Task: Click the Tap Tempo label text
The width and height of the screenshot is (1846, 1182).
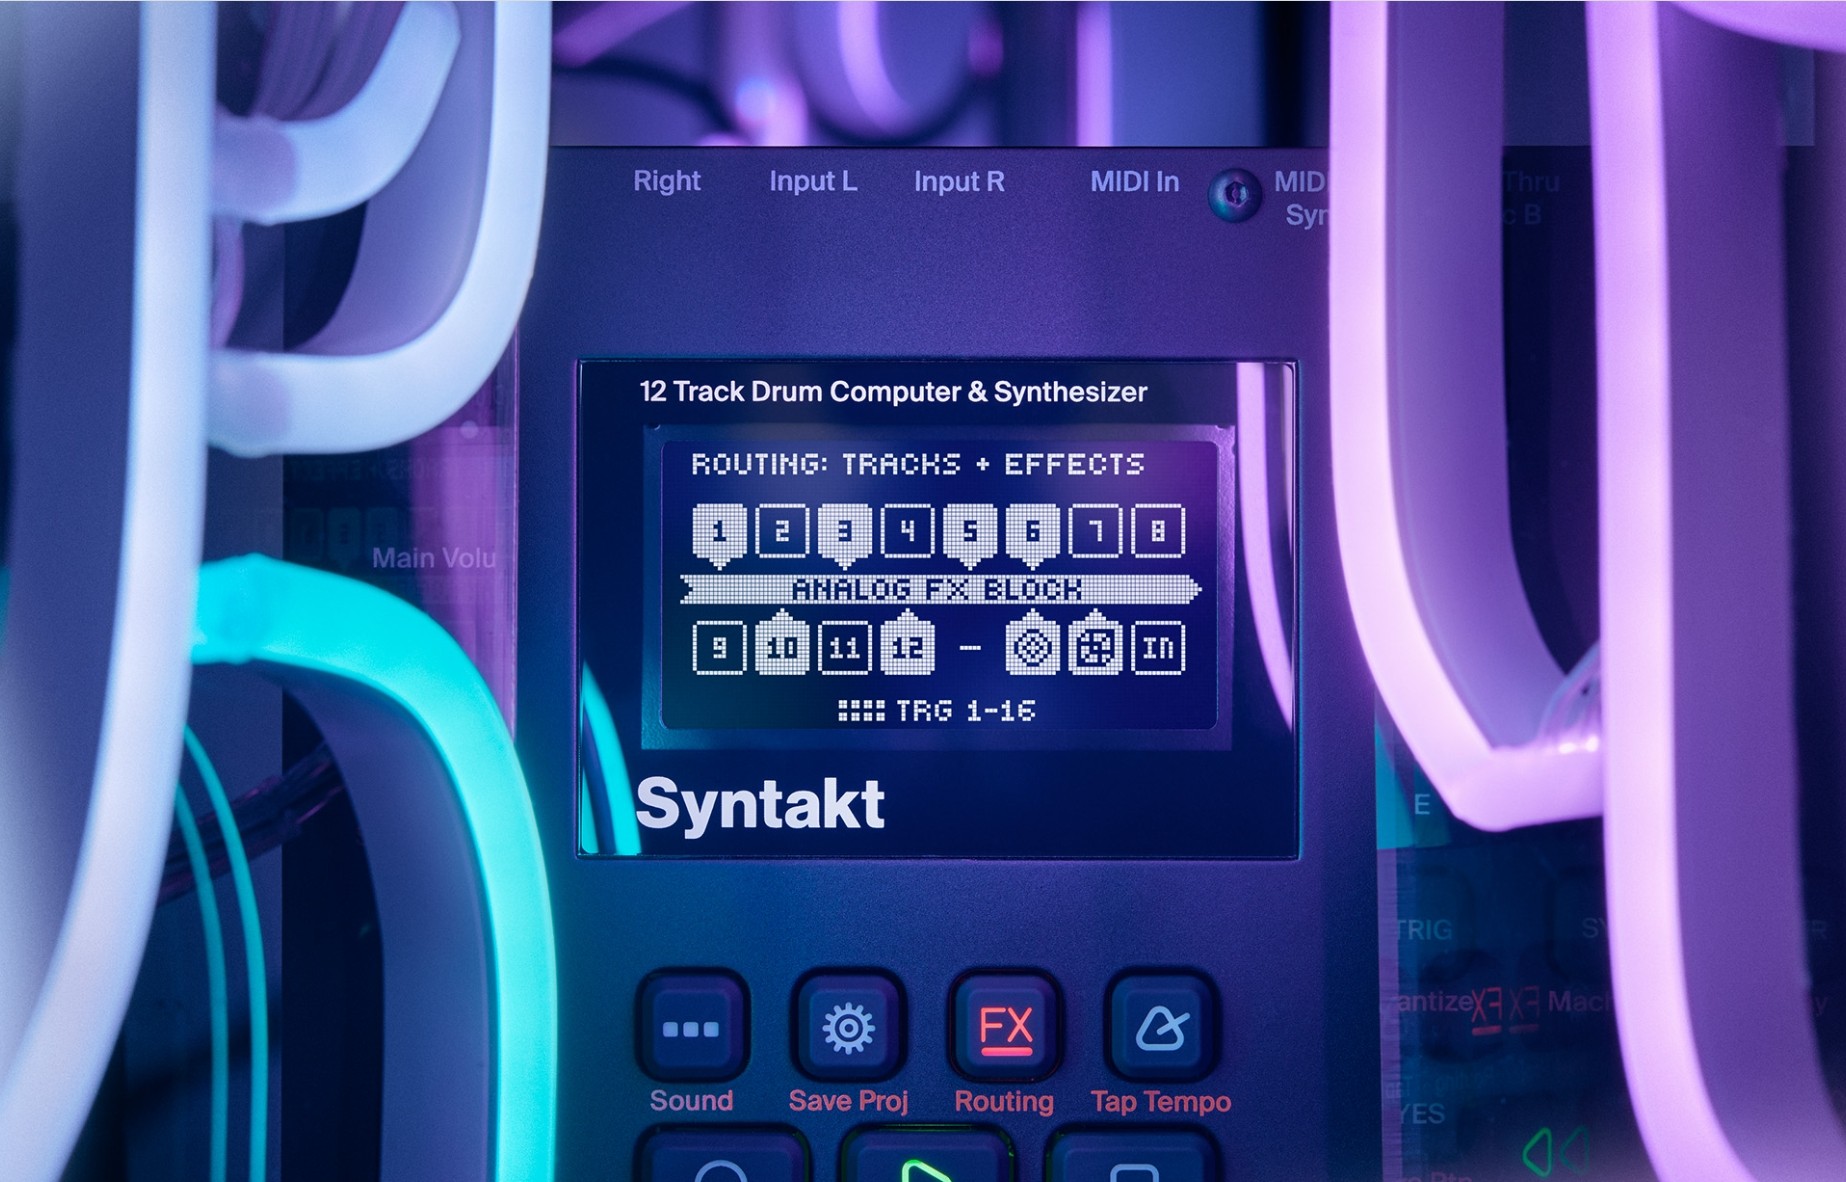Action: coord(1161,1102)
